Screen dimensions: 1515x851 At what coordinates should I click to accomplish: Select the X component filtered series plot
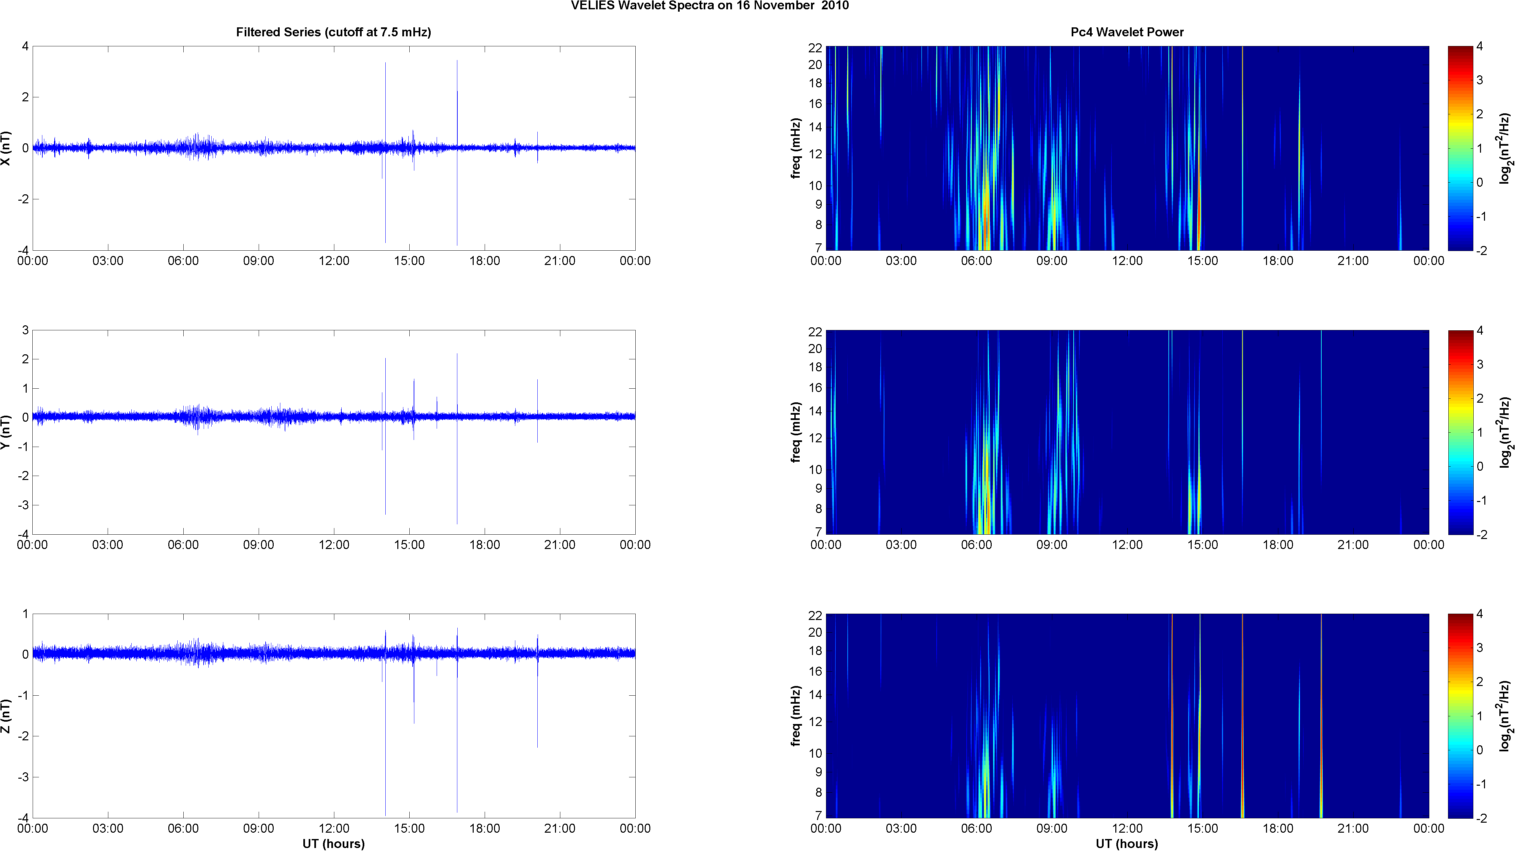tap(333, 148)
